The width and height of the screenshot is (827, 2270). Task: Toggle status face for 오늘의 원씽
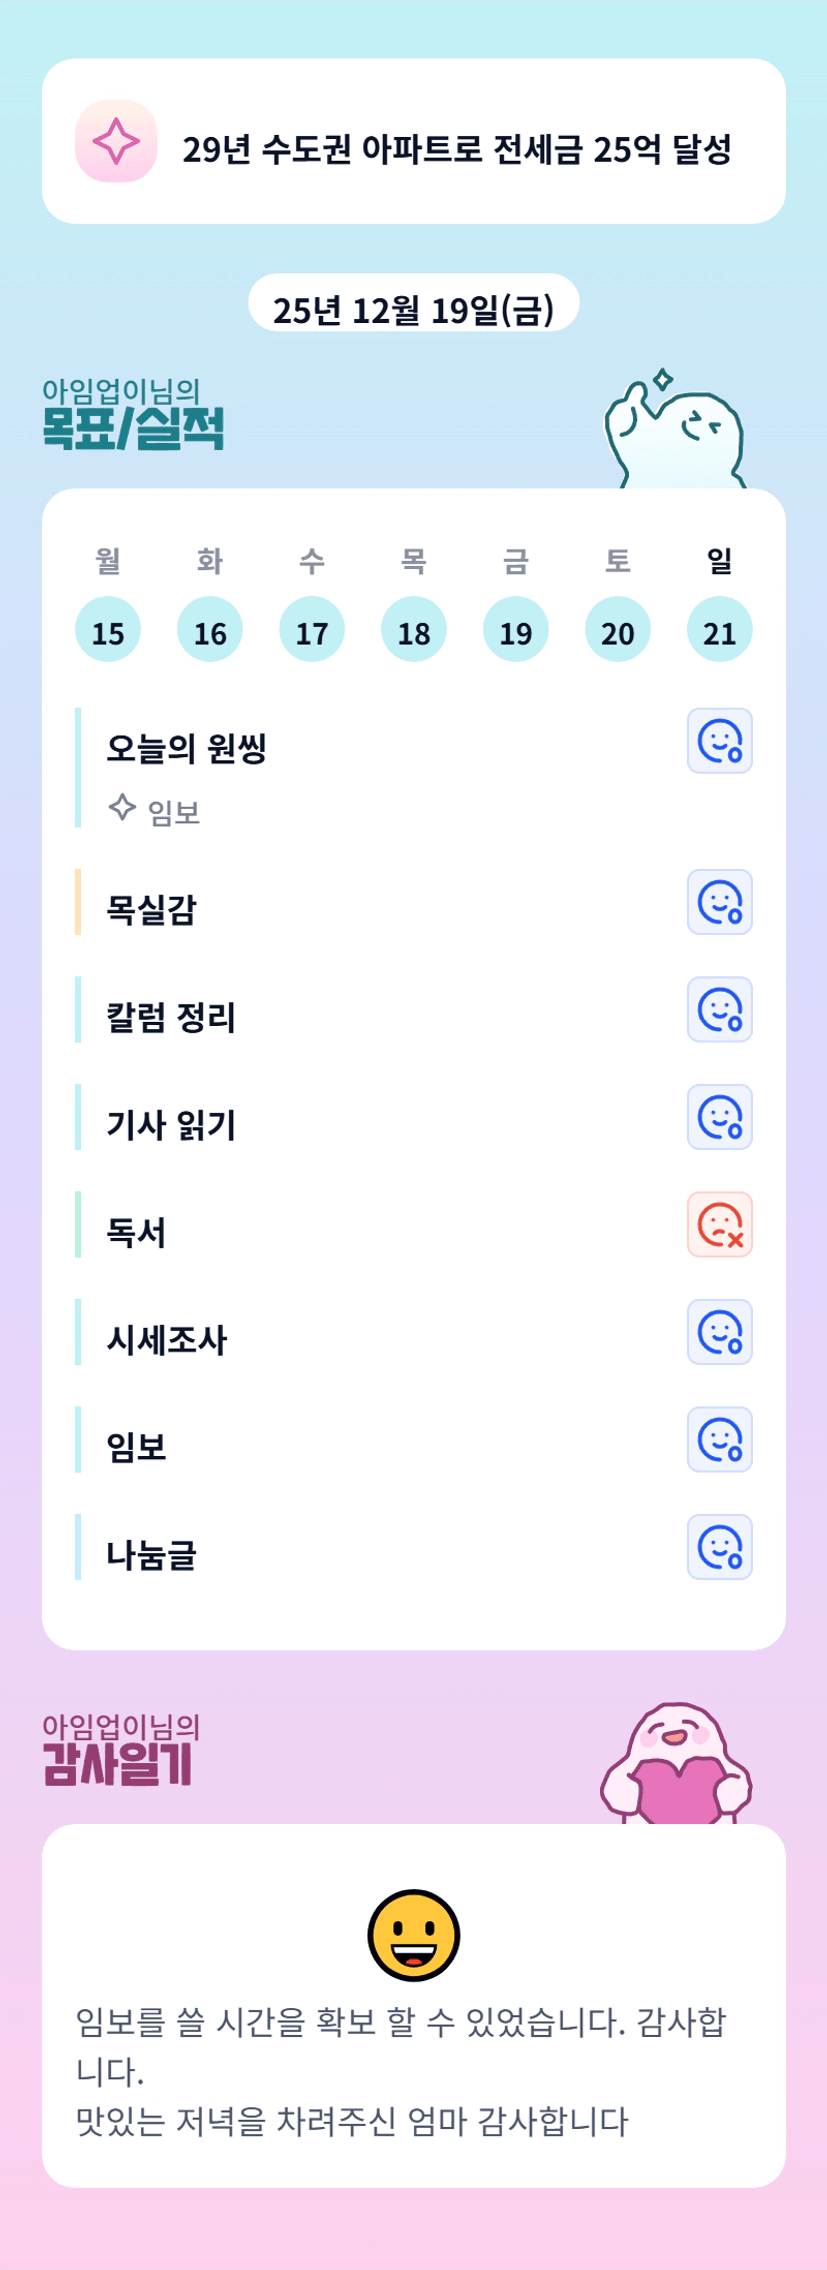click(x=719, y=741)
